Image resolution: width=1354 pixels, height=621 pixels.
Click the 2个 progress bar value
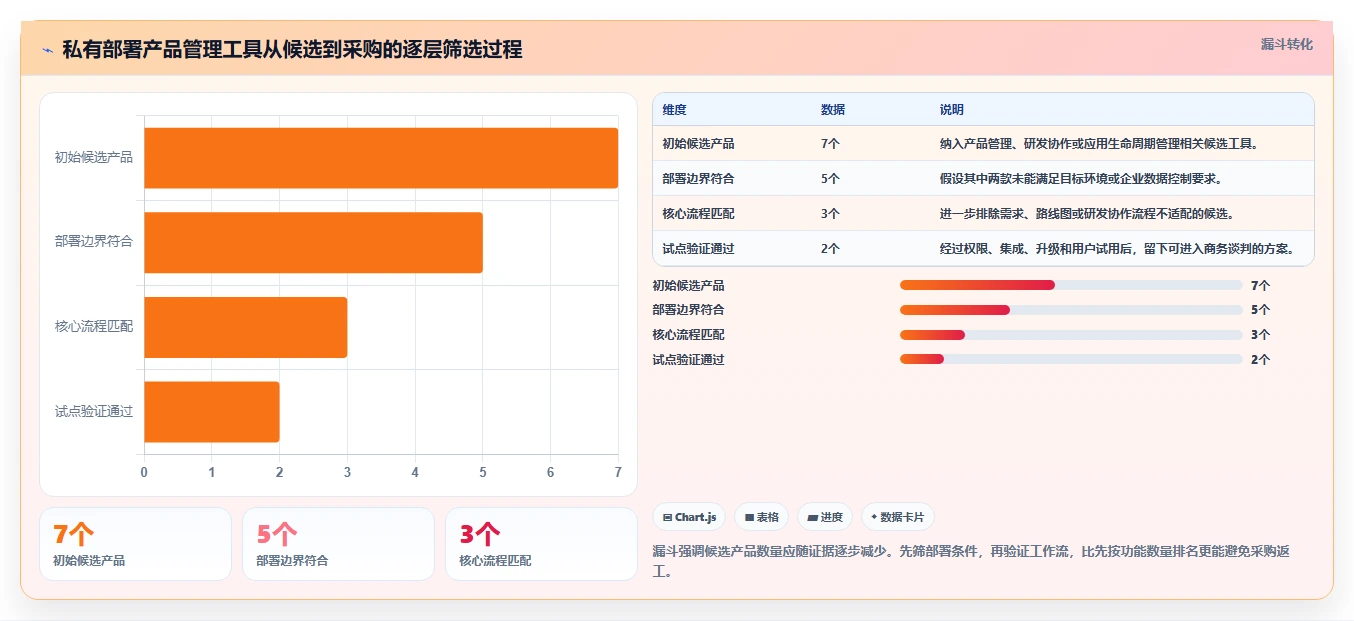pos(1260,360)
